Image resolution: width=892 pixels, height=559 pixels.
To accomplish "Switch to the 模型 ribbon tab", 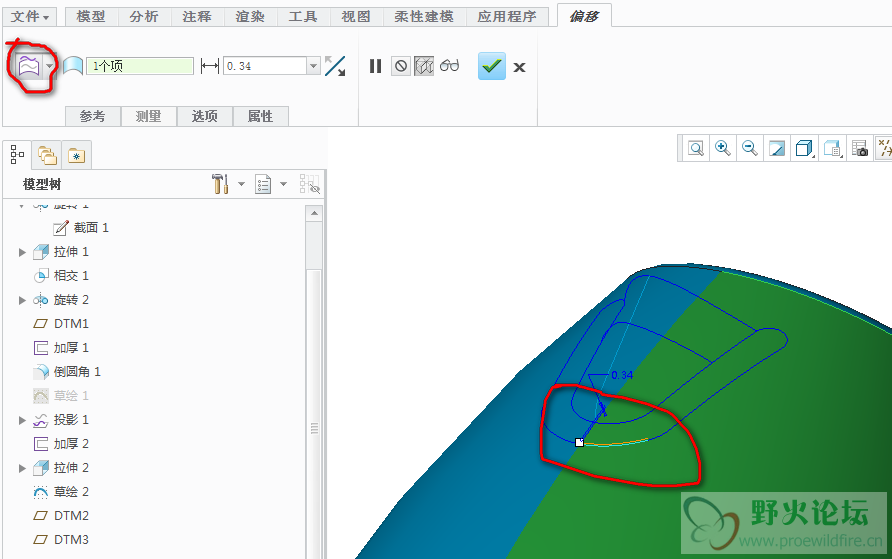I will click(91, 16).
